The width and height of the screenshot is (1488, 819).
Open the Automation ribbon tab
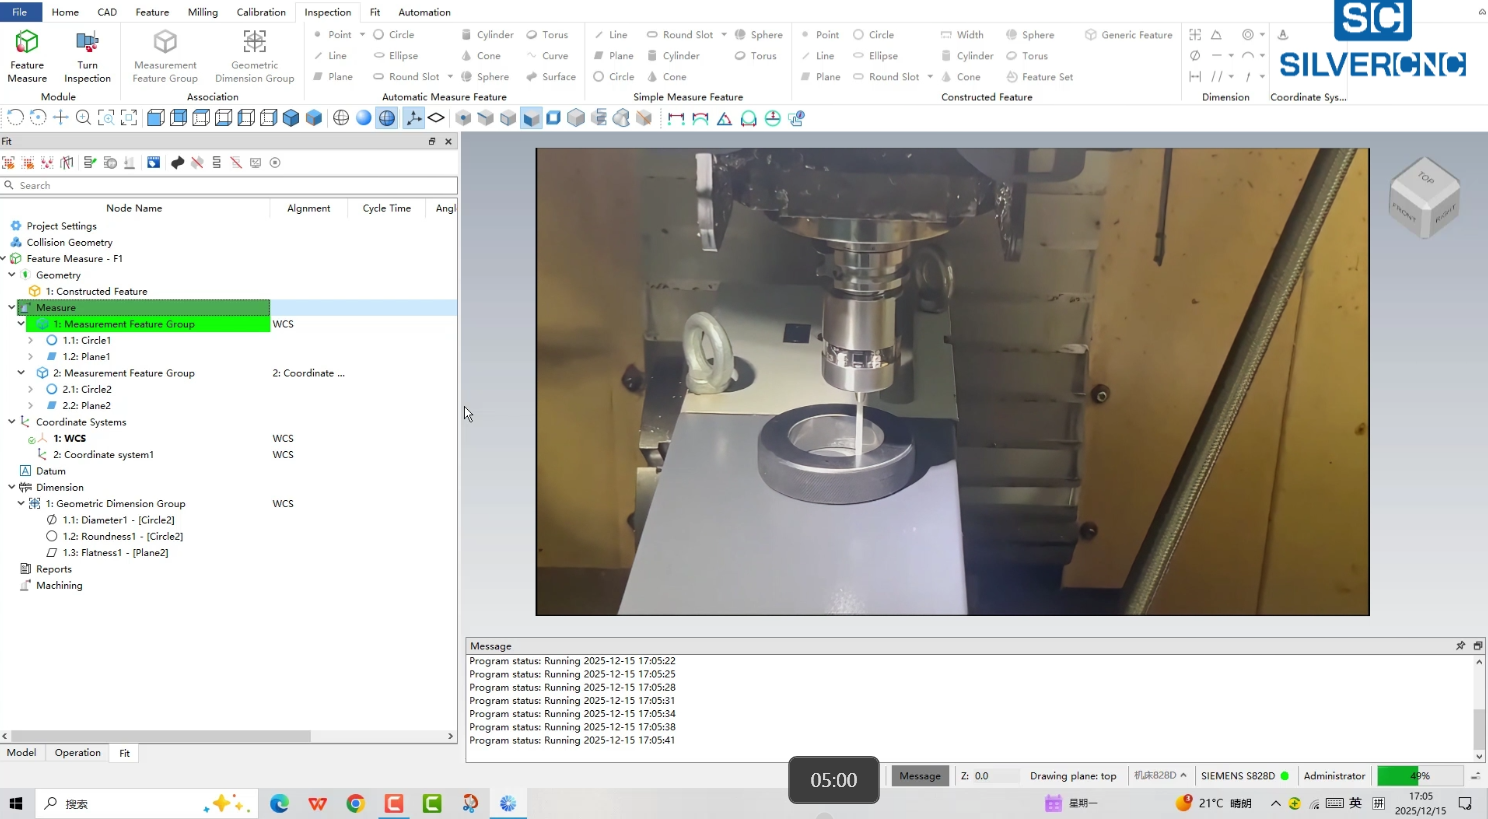(x=424, y=12)
